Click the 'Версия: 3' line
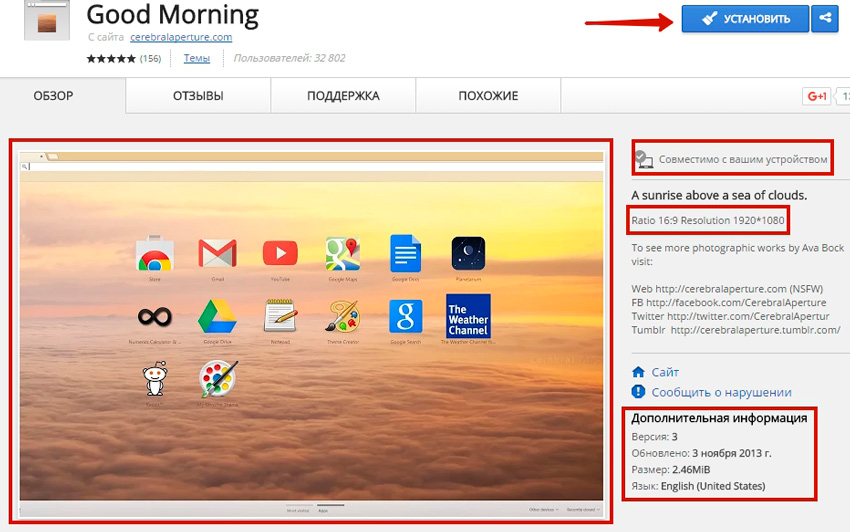 click(654, 437)
